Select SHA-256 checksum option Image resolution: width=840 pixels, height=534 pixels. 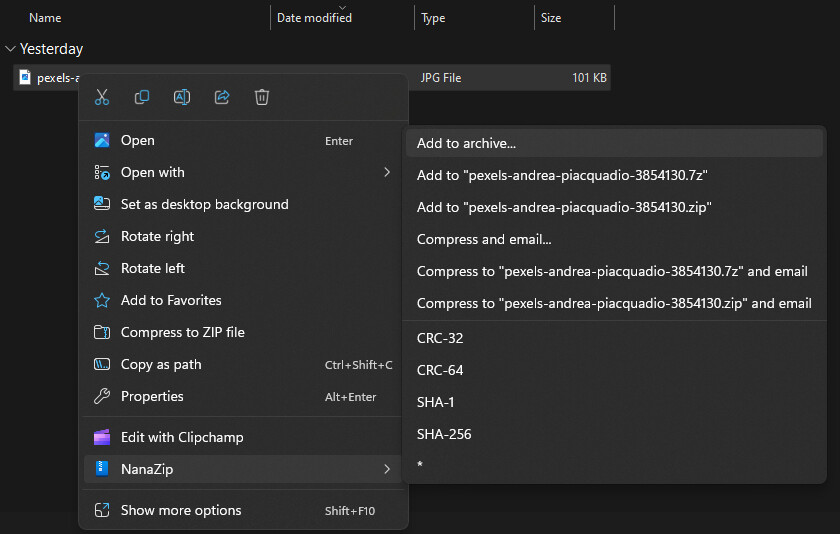444,434
